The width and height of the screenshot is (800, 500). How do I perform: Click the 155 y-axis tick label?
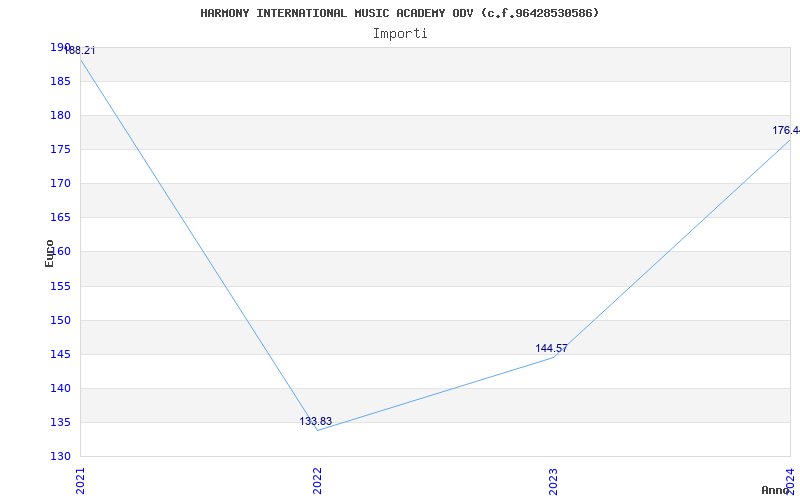60,287
